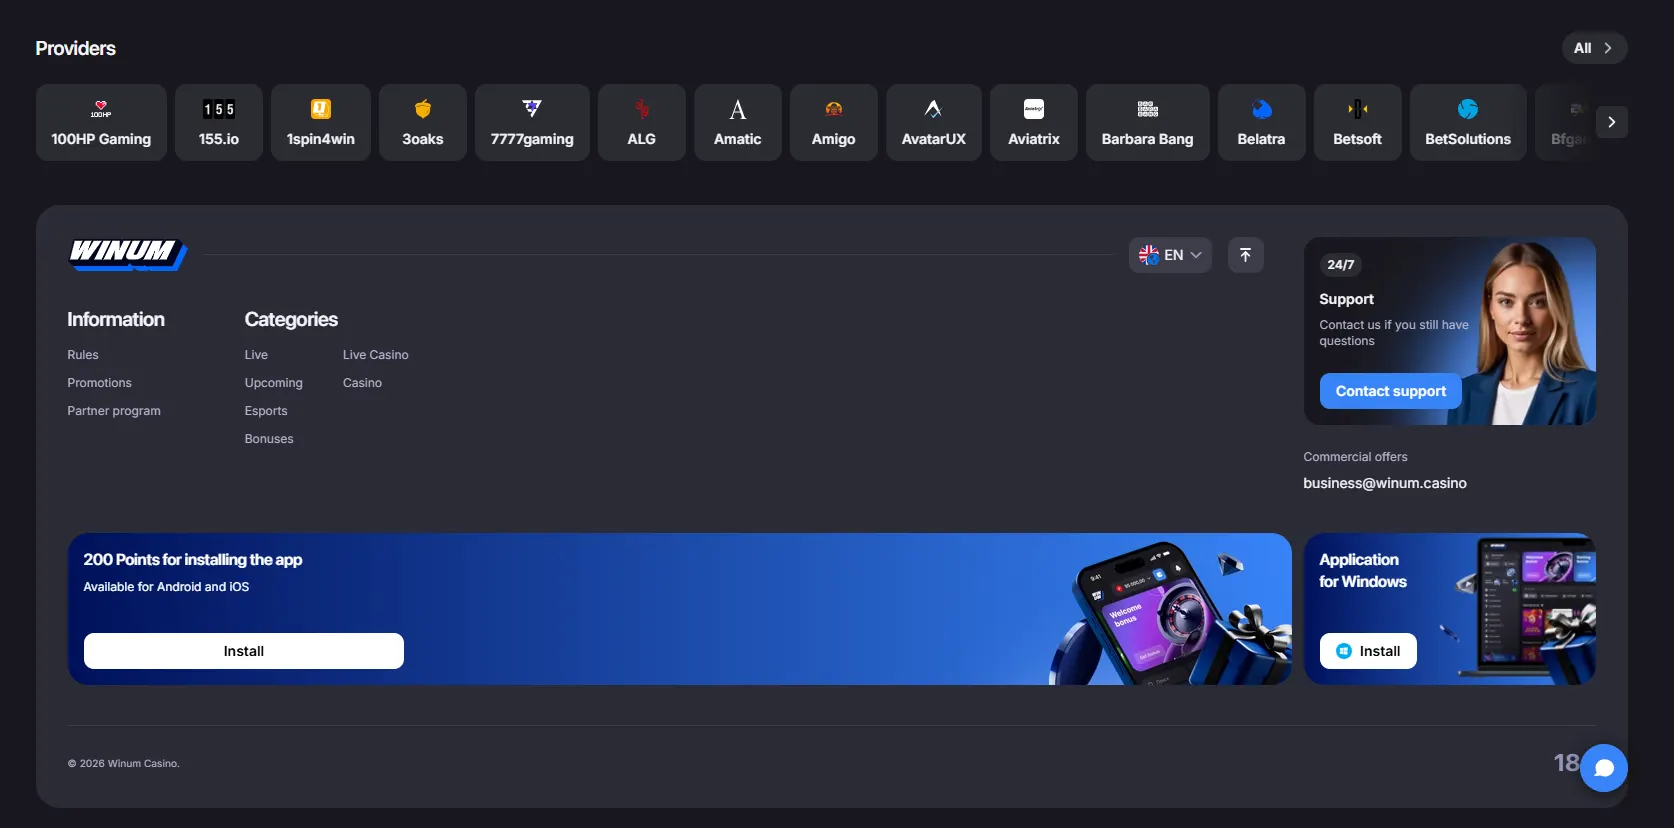
Task: Open the Live Casino link
Action: (376, 355)
